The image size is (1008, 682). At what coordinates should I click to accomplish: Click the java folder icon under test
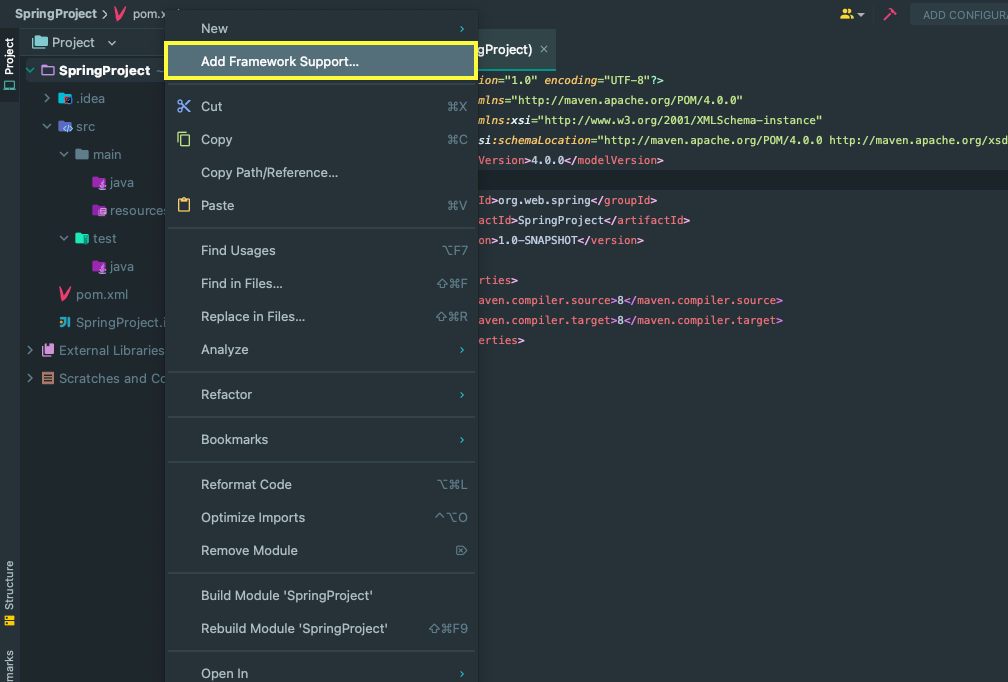[99, 266]
